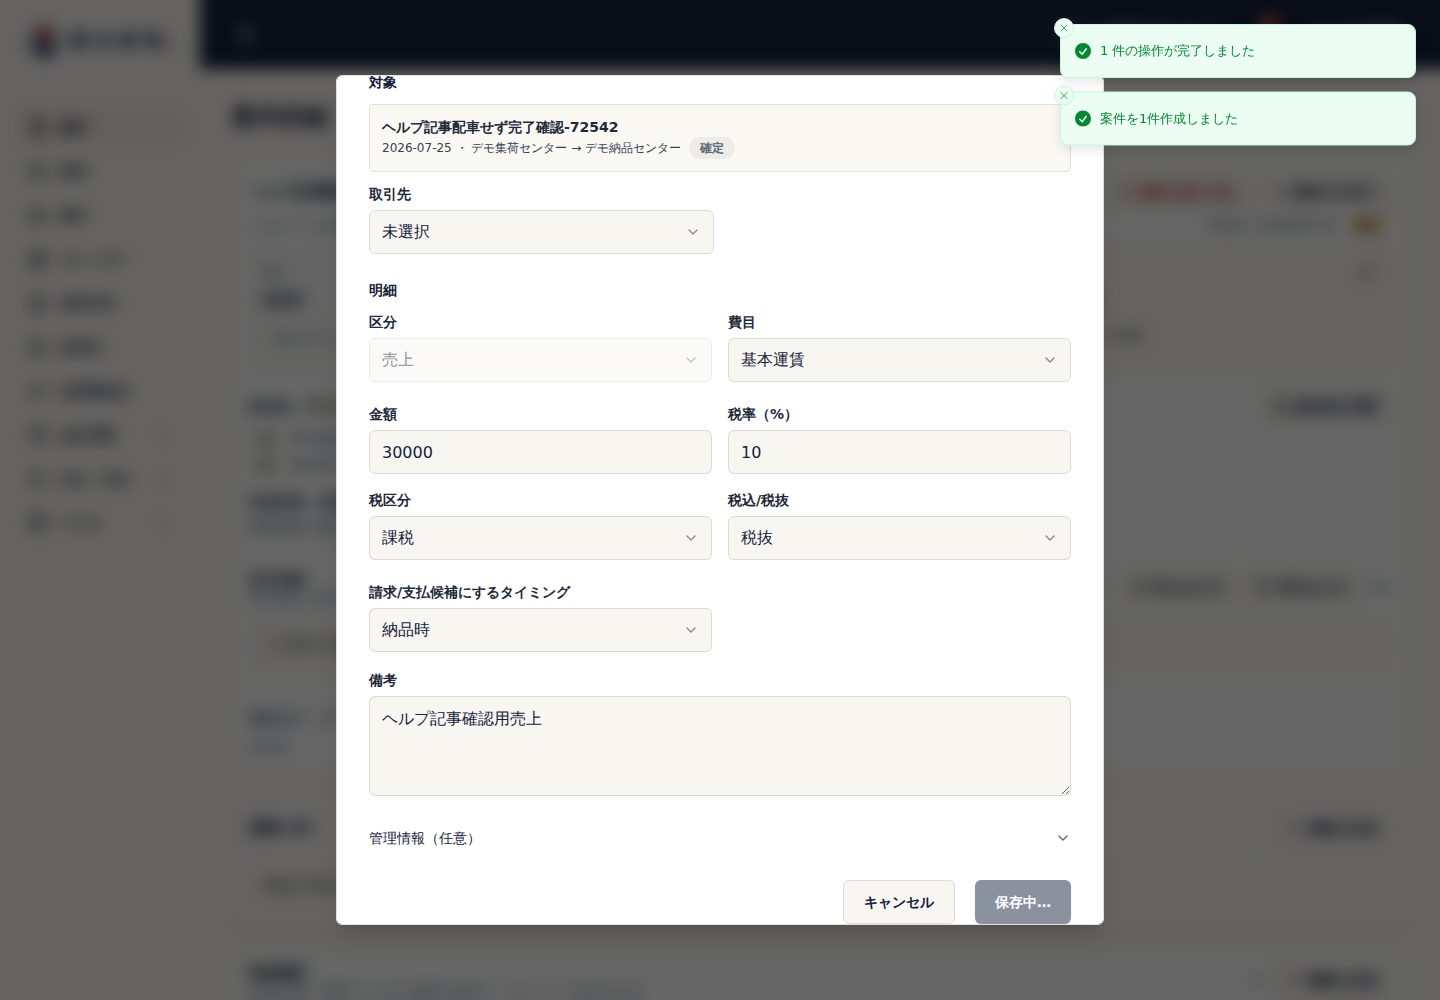Viewport: 1440px width, 1000px height.
Task: Dismiss the '1 件の操作が完了しました' notification
Action: (1064, 28)
